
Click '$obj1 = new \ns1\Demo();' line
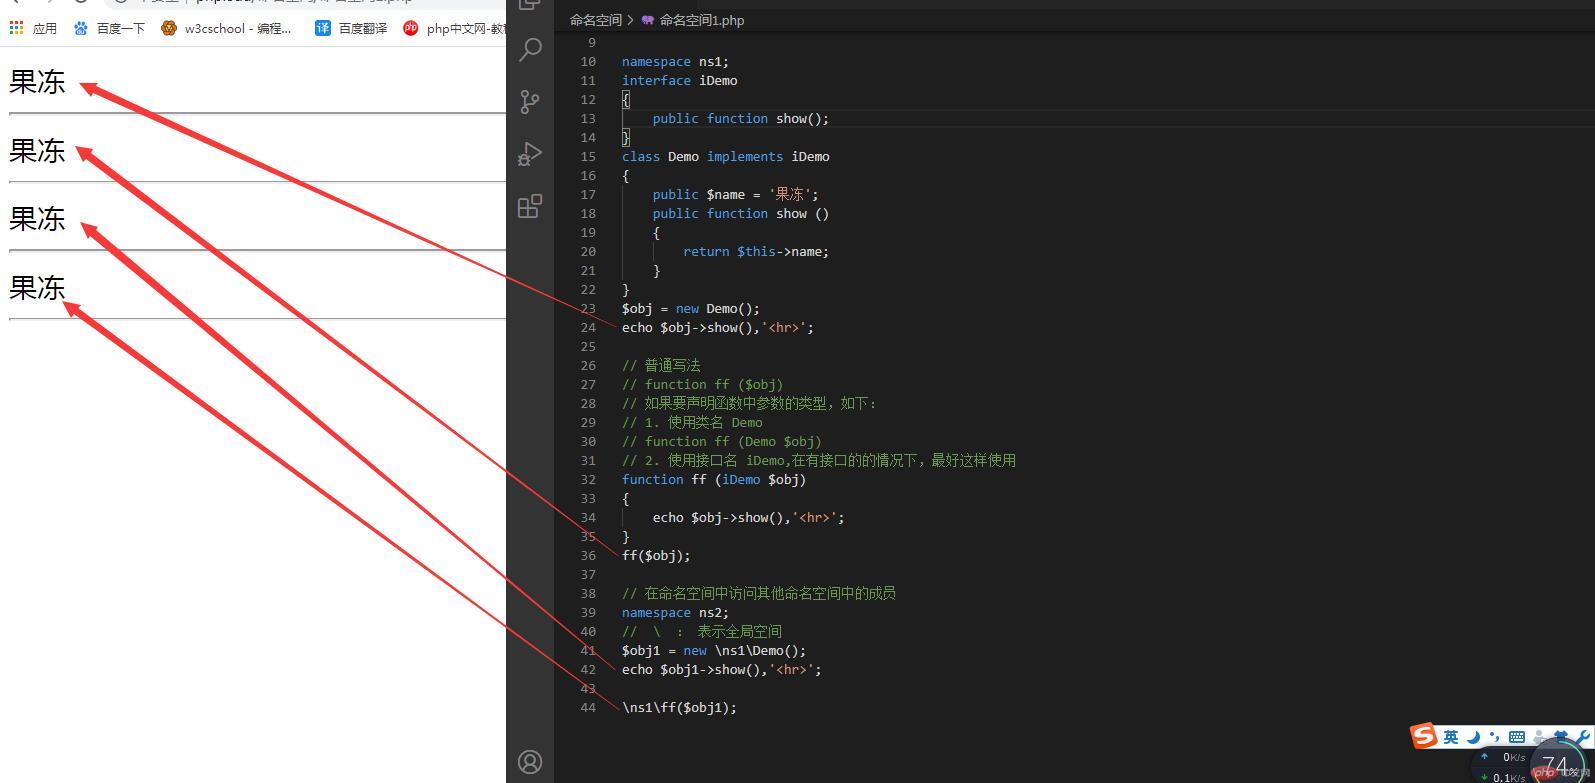[x=714, y=650]
